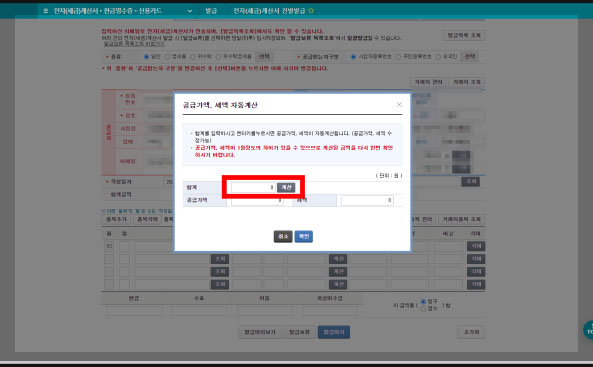Image resolution: width=593 pixels, height=367 pixels.
Task: Click the month input in first item row
Action: [x=109, y=246]
